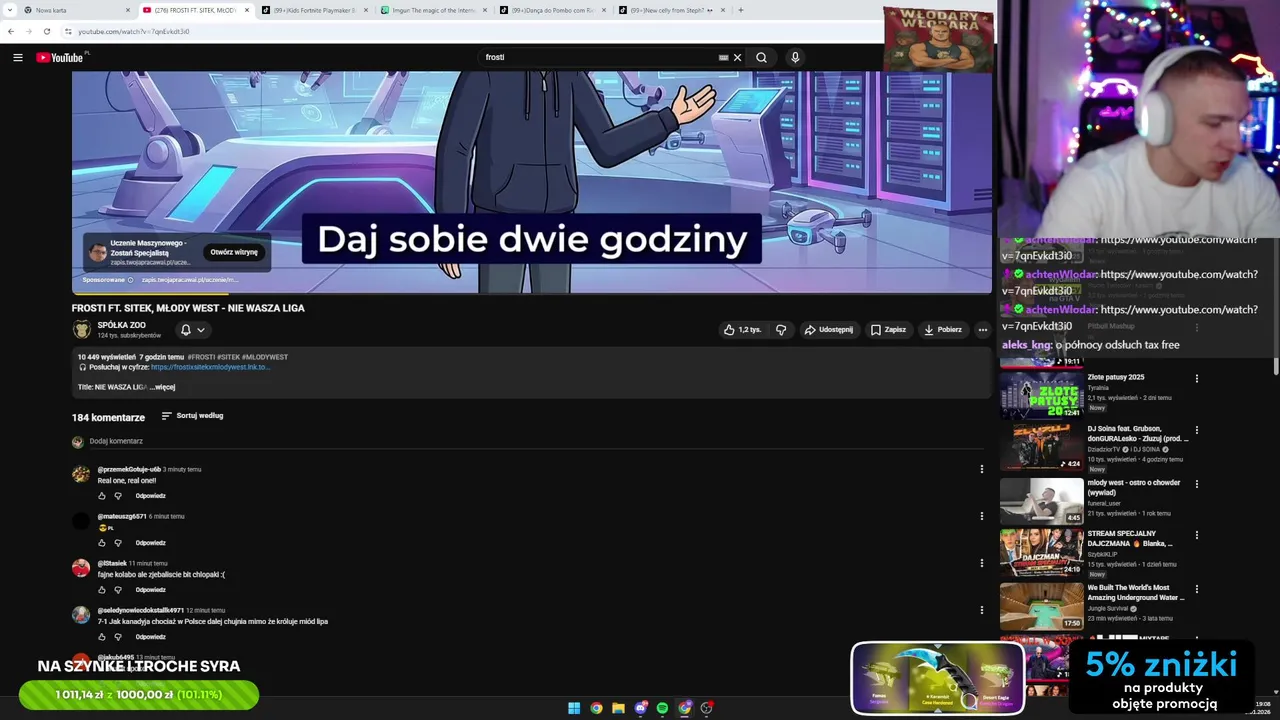This screenshot has width=1280, height=720.
Task: Select the FROSTI FT. SITEK YouTube tab
Action: click(195, 10)
